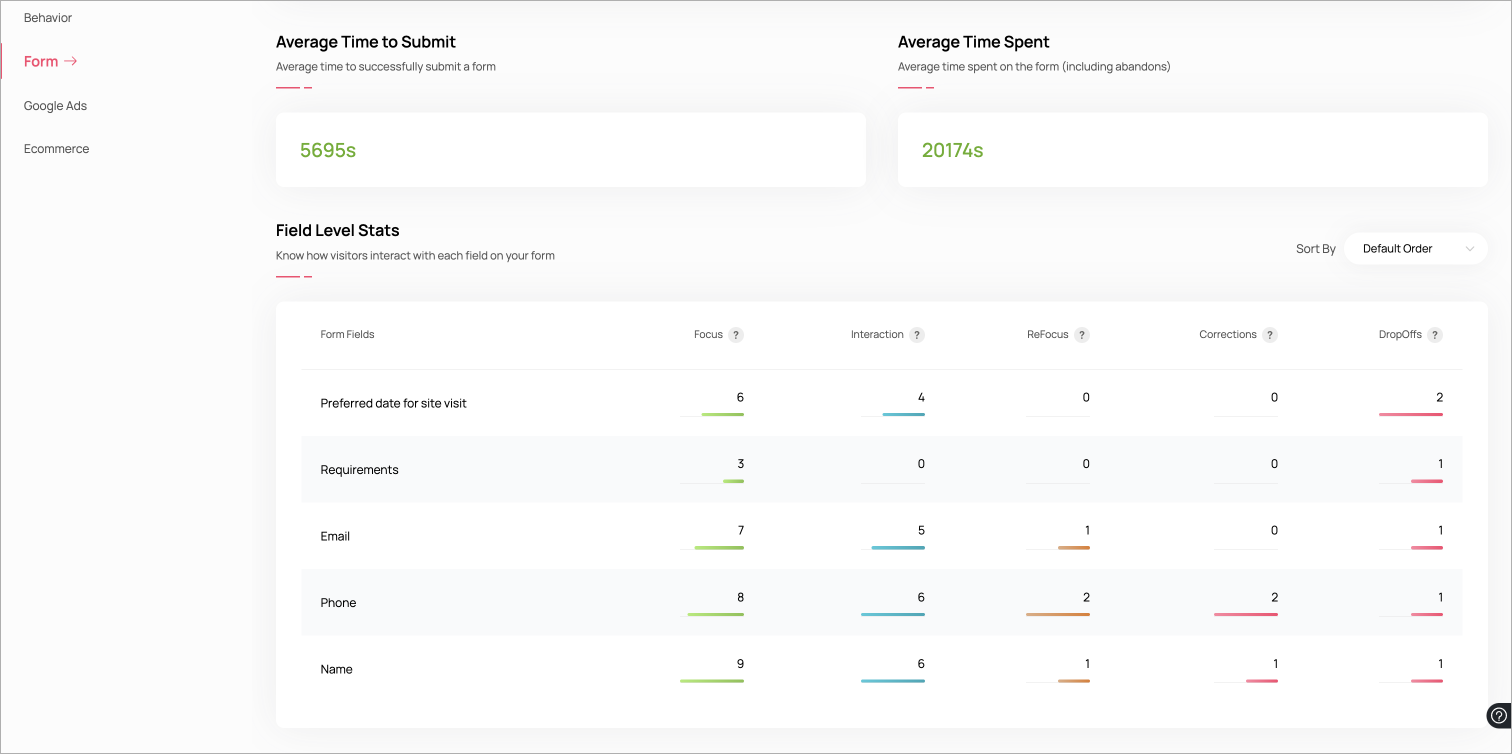Screen dimensions: 1512x754
Task: Click the Name field Focus progress bar
Action: coord(712,681)
